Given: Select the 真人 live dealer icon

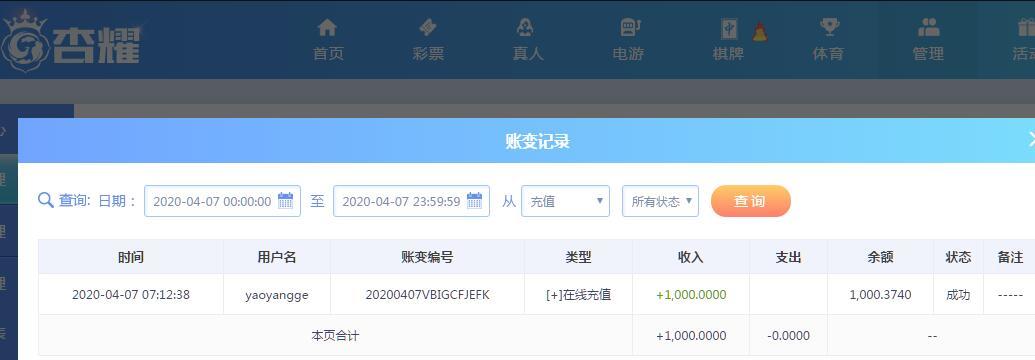Looking at the screenshot, I should (x=526, y=28).
